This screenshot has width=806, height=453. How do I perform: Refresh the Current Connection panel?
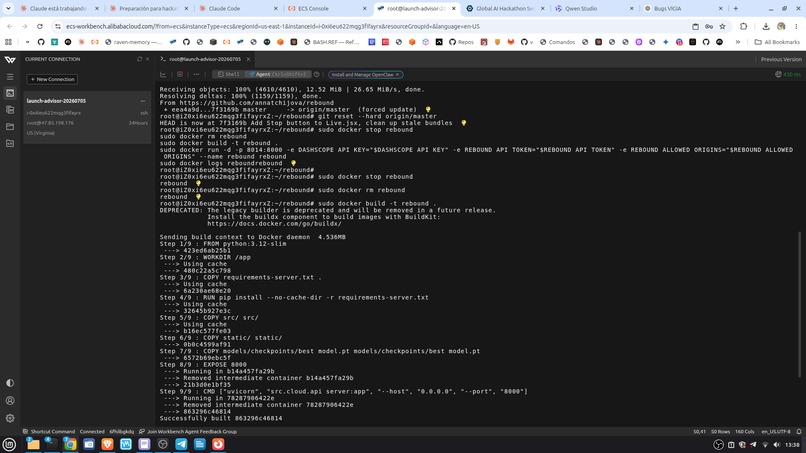click(x=139, y=59)
